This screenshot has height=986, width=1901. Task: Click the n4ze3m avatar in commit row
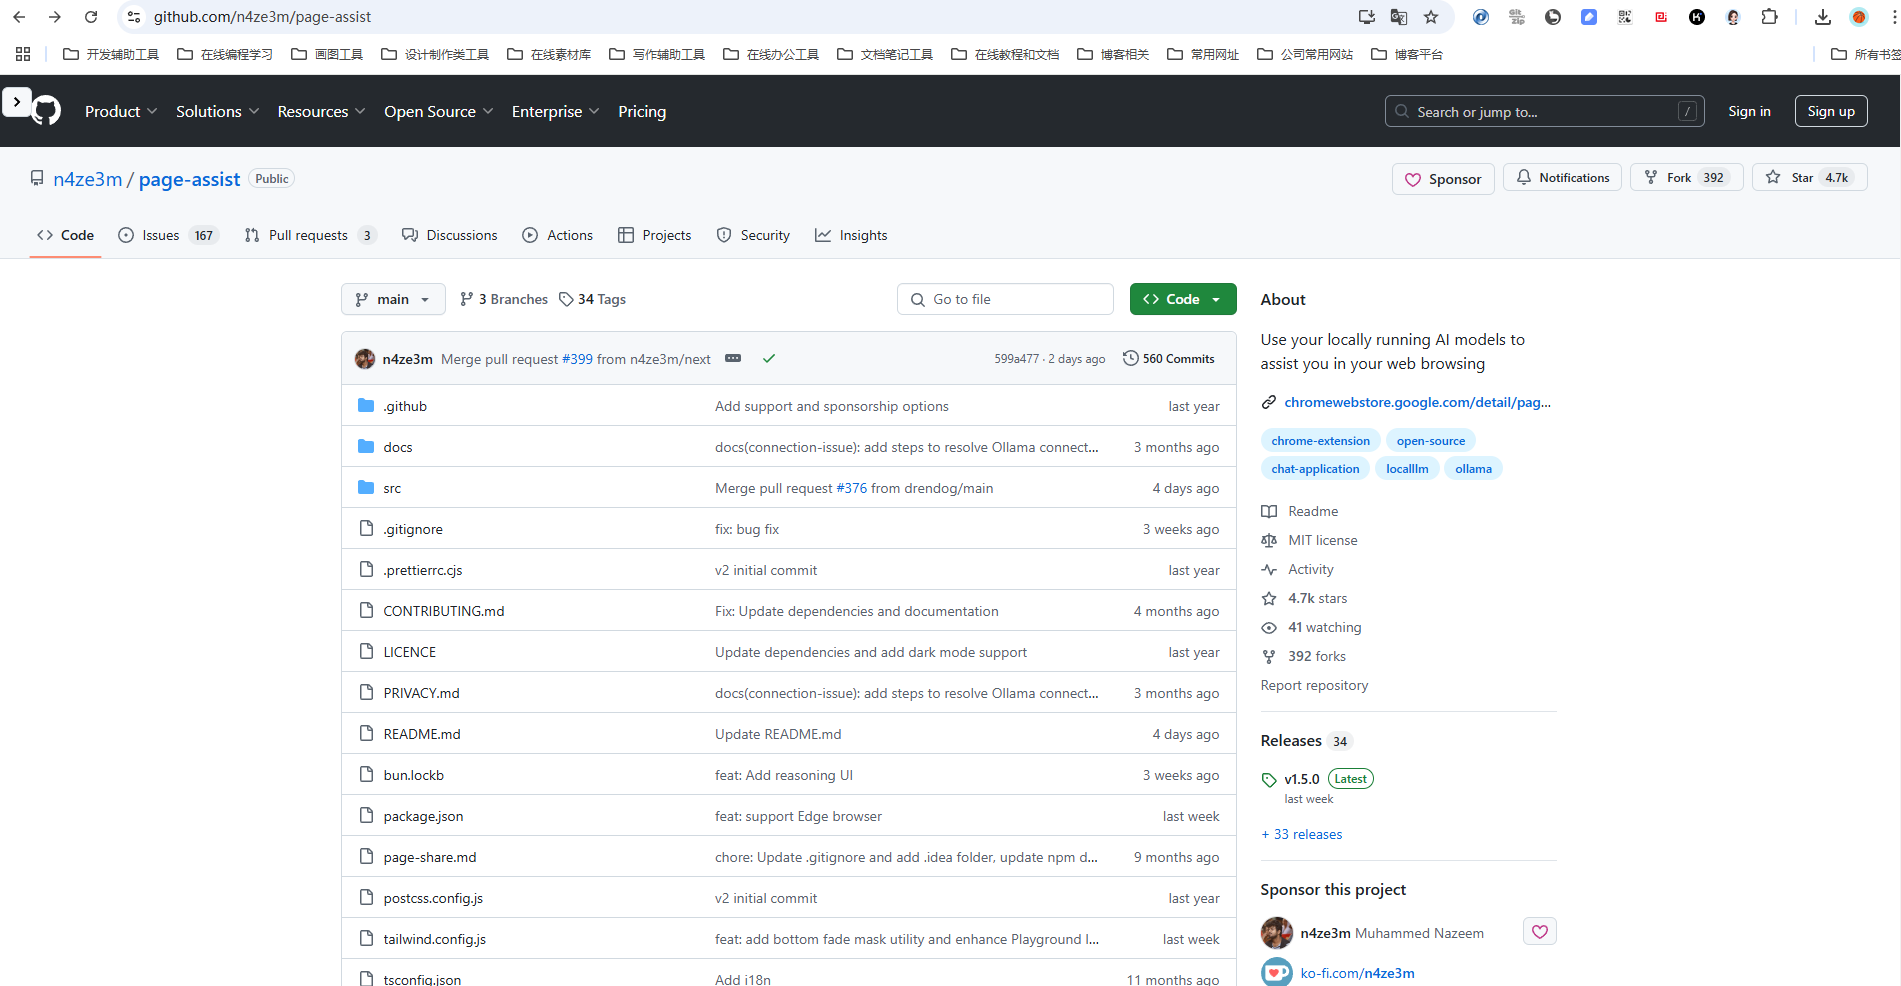(x=365, y=359)
